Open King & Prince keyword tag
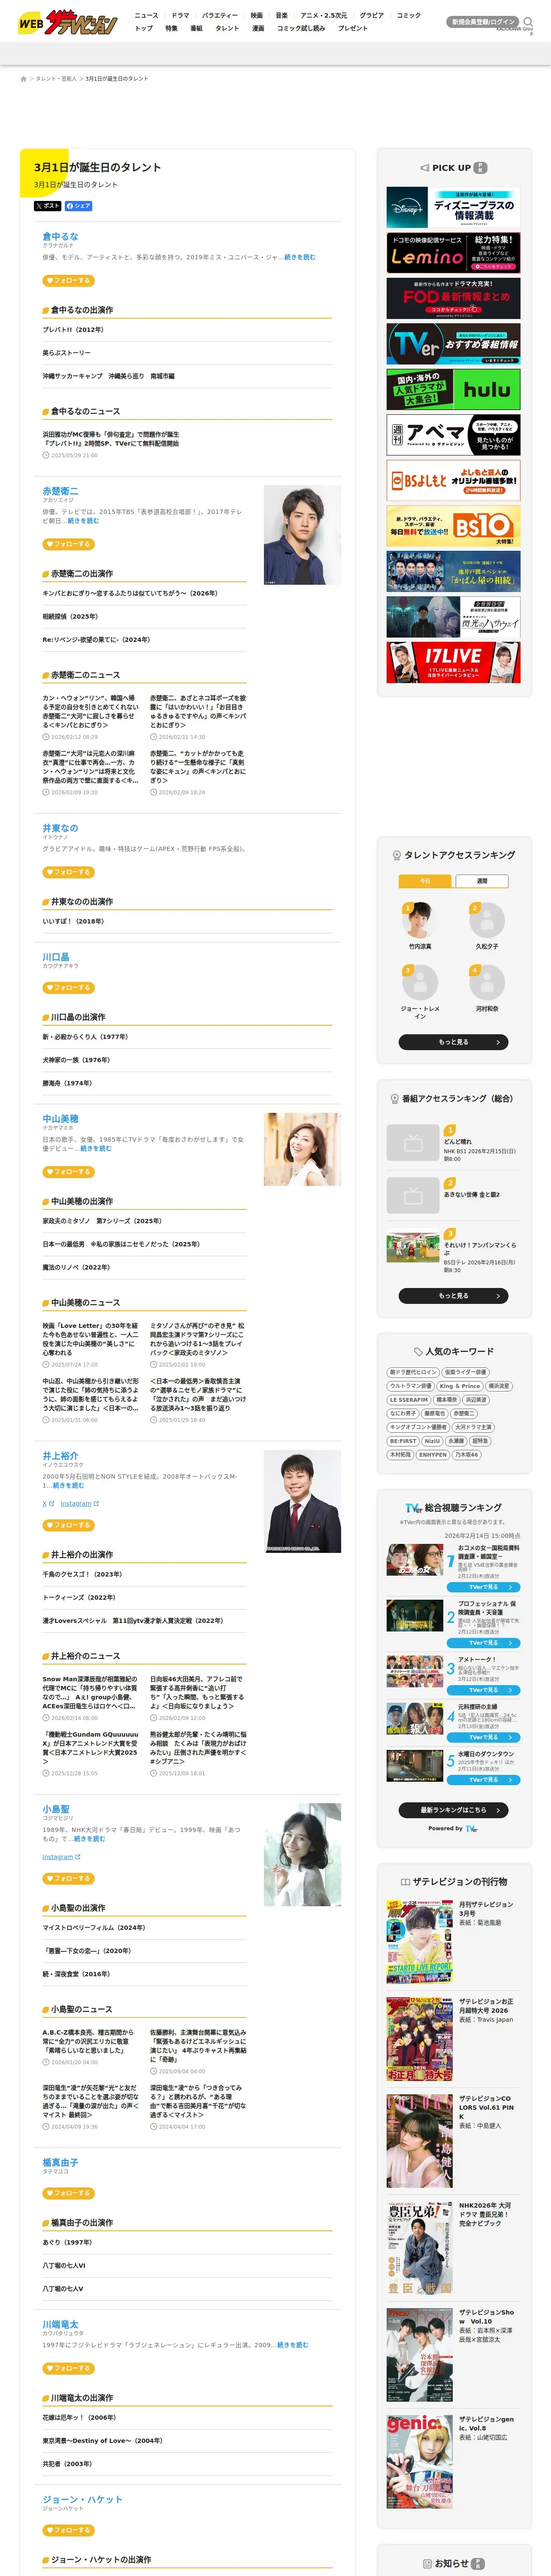Image resolution: width=551 pixels, height=2576 pixels. (x=460, y=1386)
